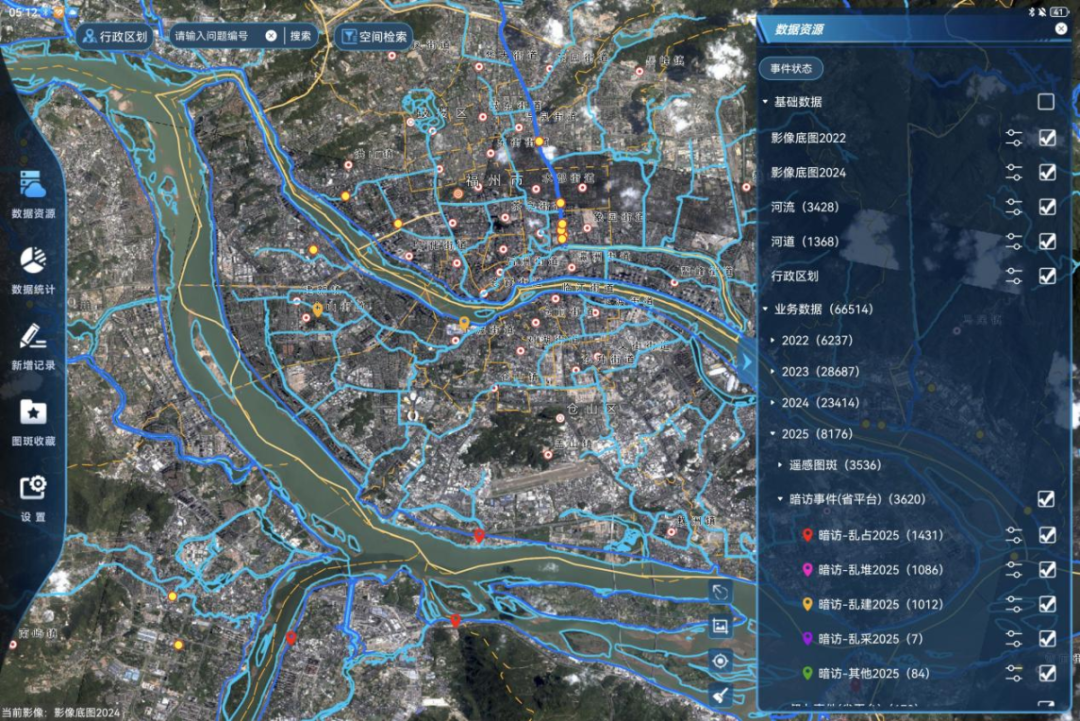Click the image crop tool icon
The width and height of the screenshot is (1080, 721).
point(719,627)
